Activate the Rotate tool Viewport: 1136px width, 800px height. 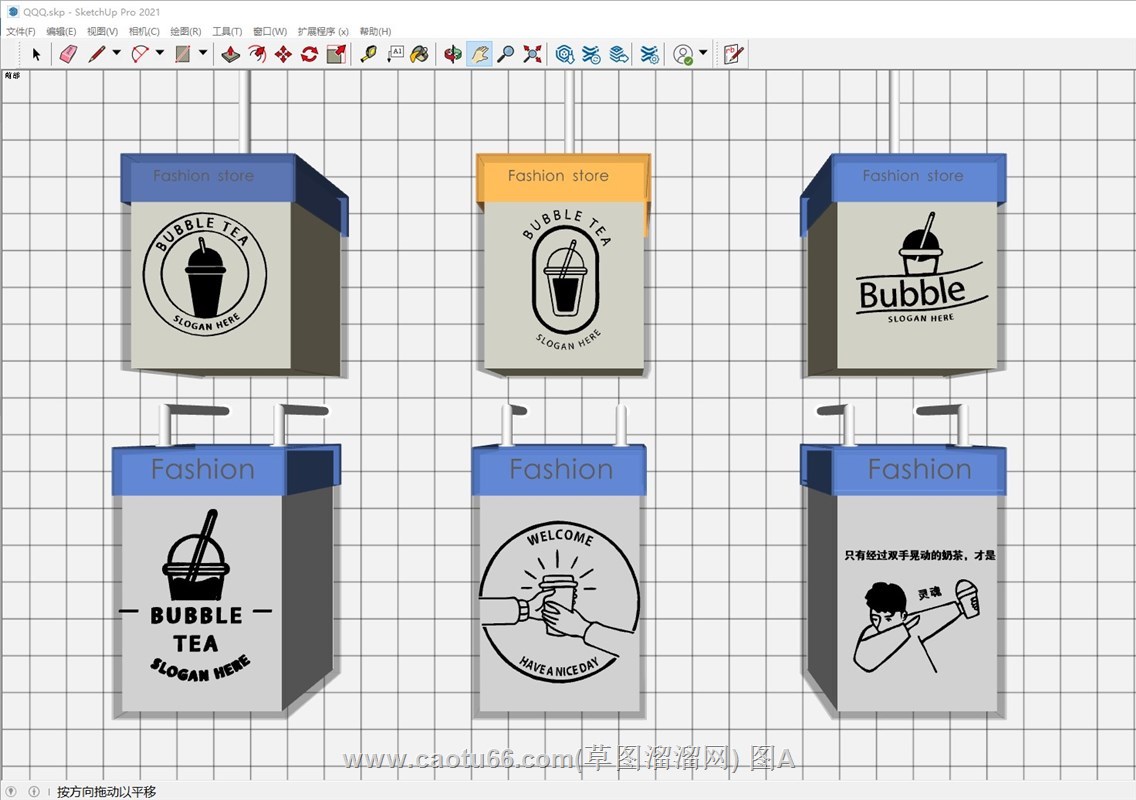click(x=309, y=54)
